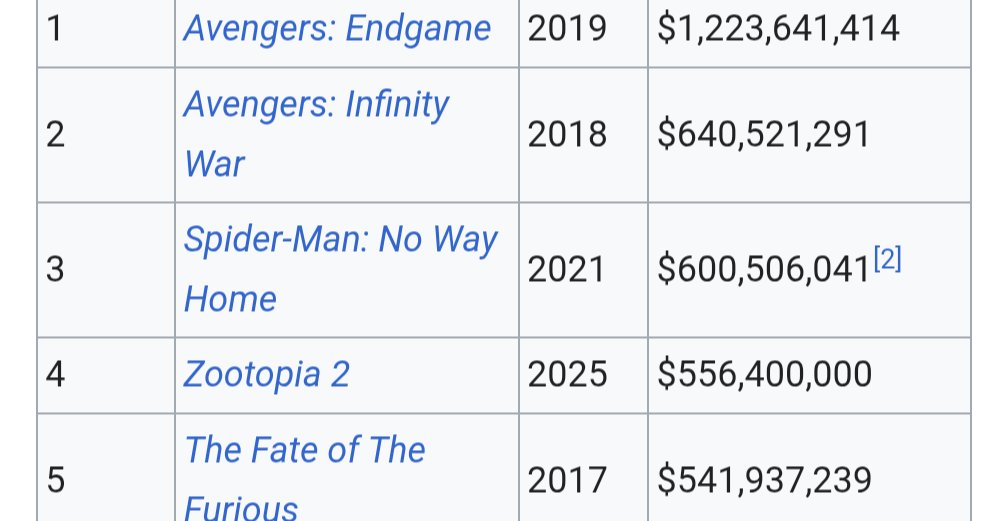Click the $556,400,000 gross value
This screenshot has width=1008, height=521.
pos(764,374)
